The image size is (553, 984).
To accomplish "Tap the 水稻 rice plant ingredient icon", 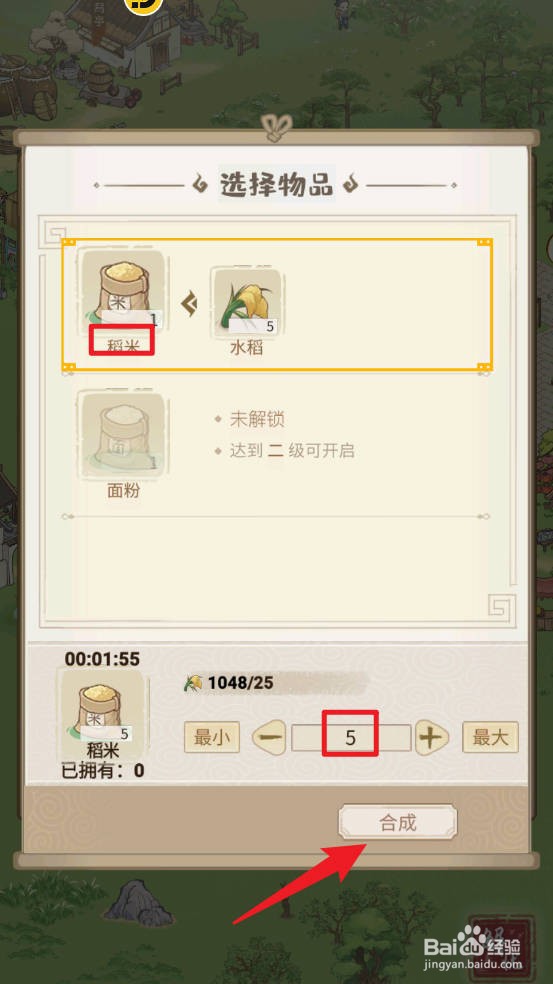I will coord(246,301).
